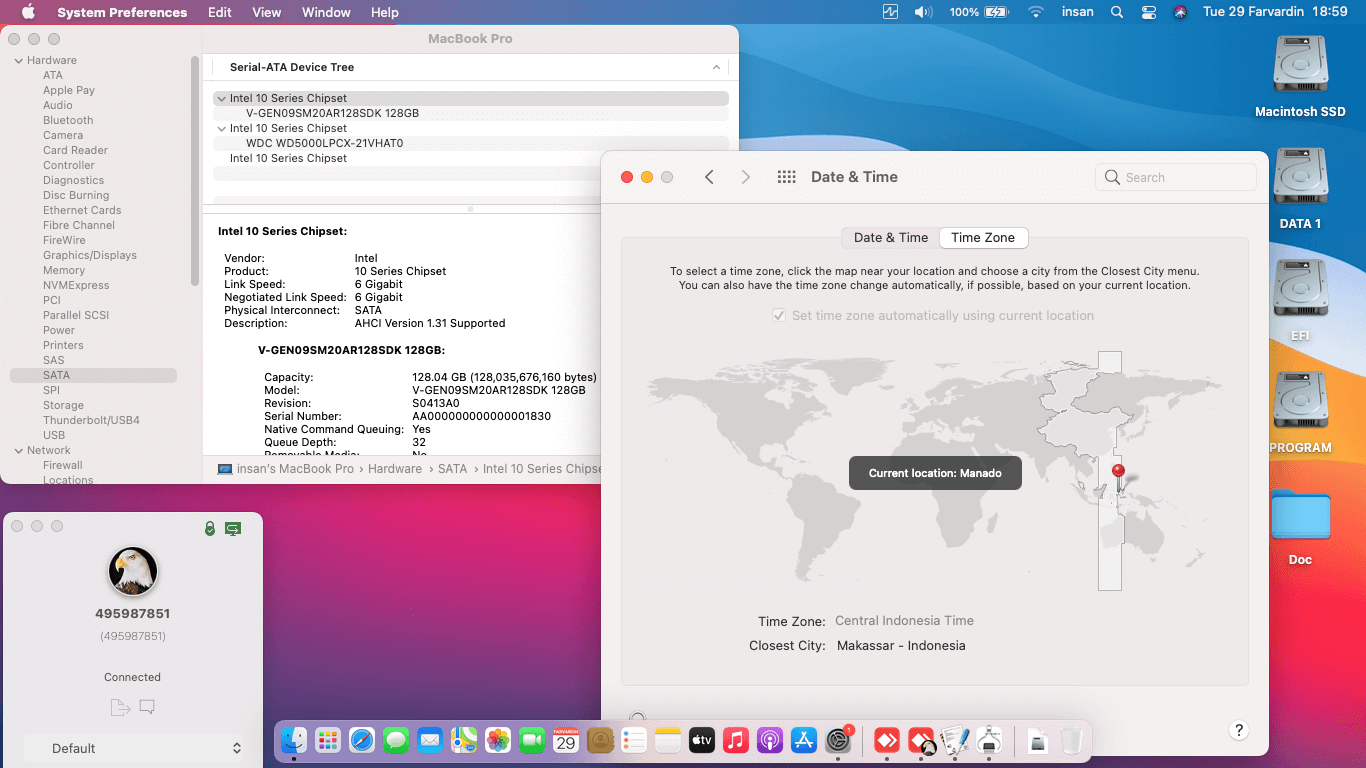Open Control Center from the menu bar
The image size is (1366, 768).
coord(1148,12)
